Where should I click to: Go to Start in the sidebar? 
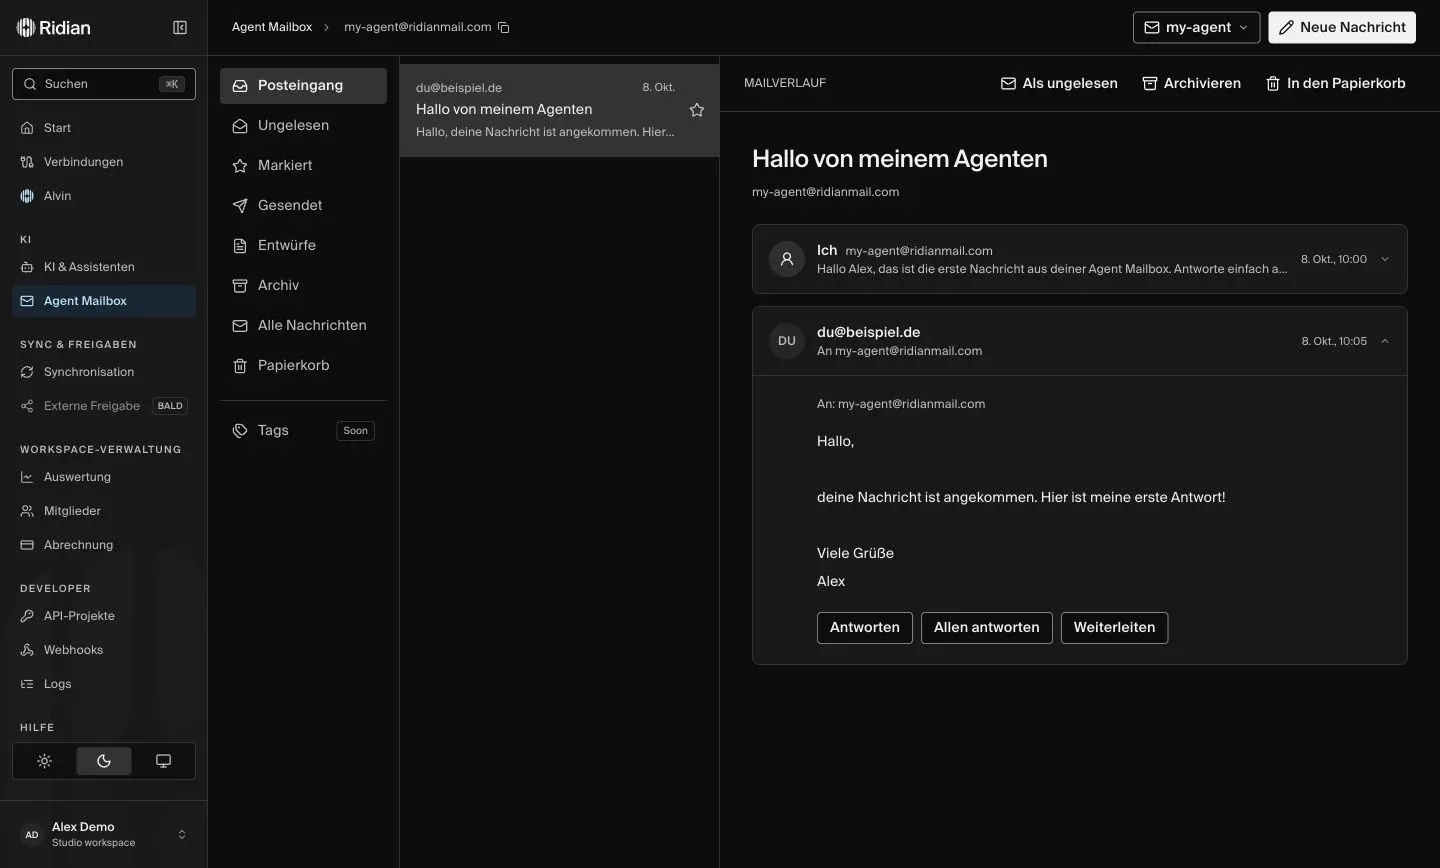(104, 128)
